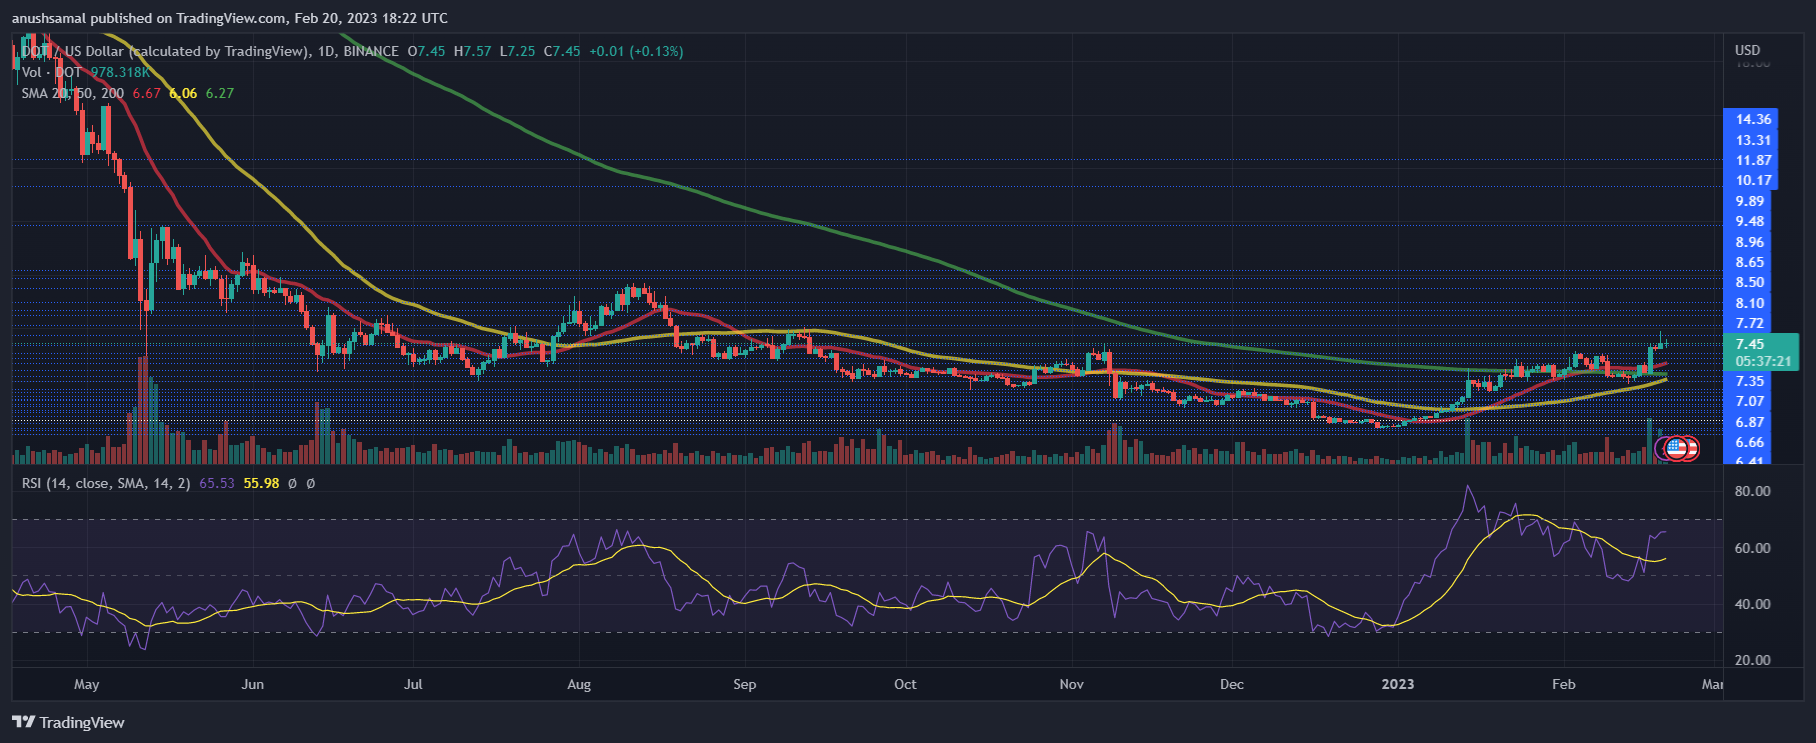
Task: Click the US flag economic event icon
Action: click(1675, 448)
